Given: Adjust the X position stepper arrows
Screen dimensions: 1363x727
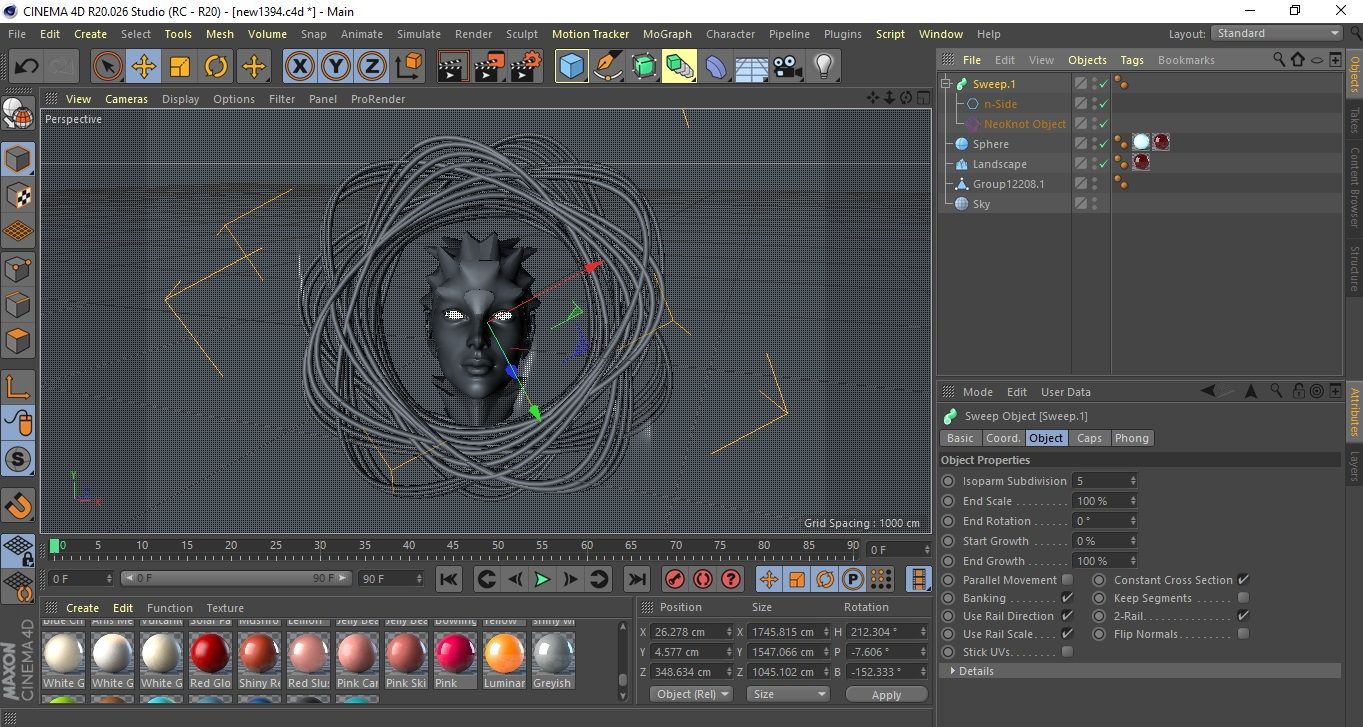Looking at the screenshot, I should tap(729, 632).
